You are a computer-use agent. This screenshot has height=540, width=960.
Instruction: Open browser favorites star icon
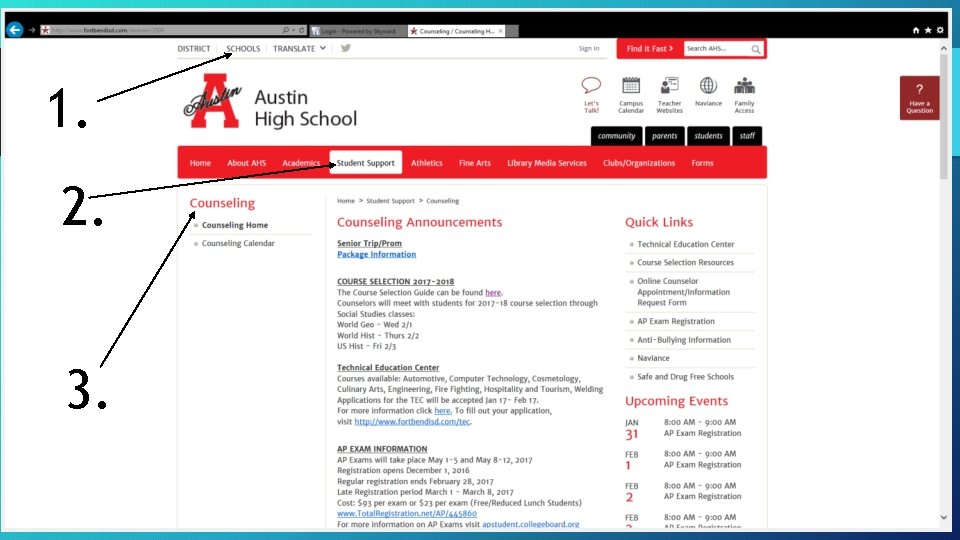point(928,30)
